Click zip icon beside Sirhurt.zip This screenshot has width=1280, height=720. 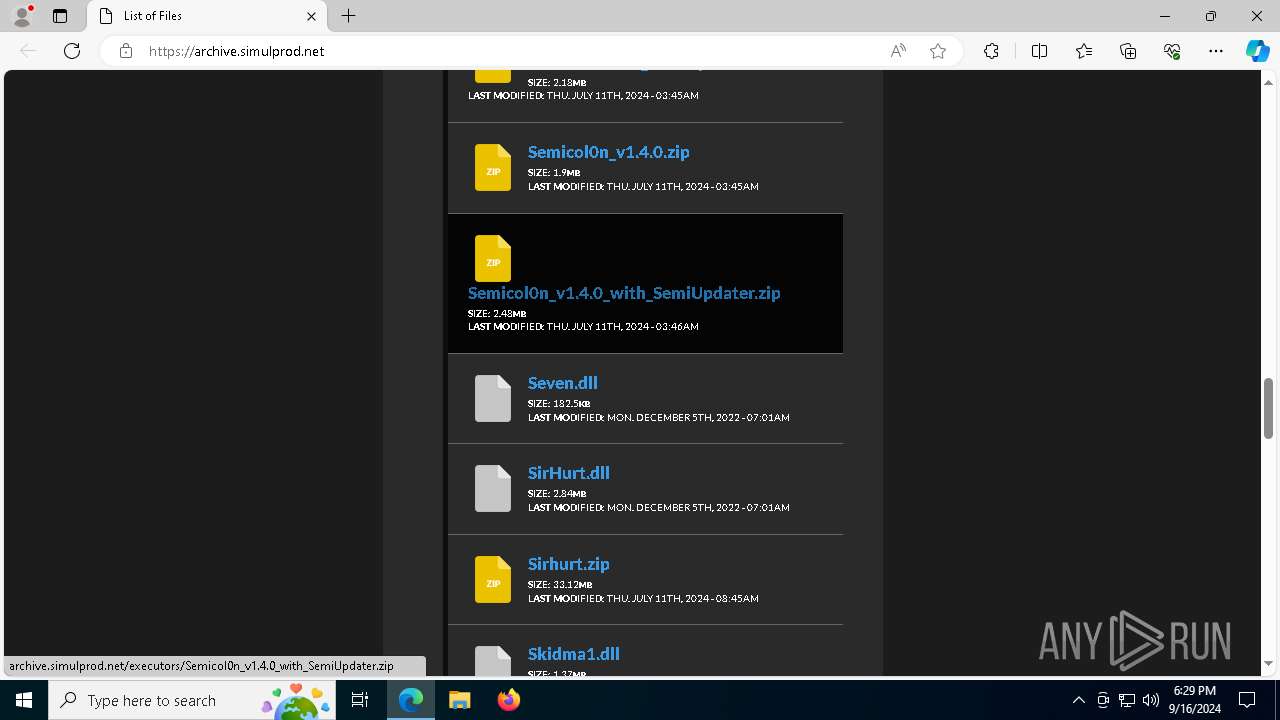tap(493, 579)
